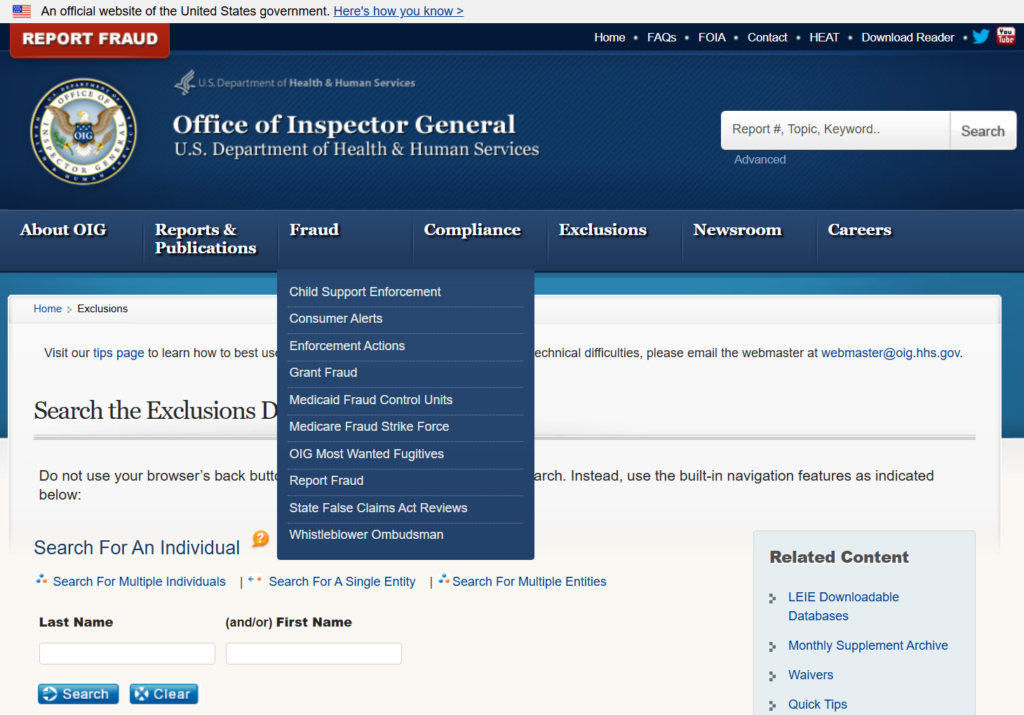Viewport: 1024px width, 715px height.
Task: Click the HHS eagle logo above title
Action: point(185,82)
